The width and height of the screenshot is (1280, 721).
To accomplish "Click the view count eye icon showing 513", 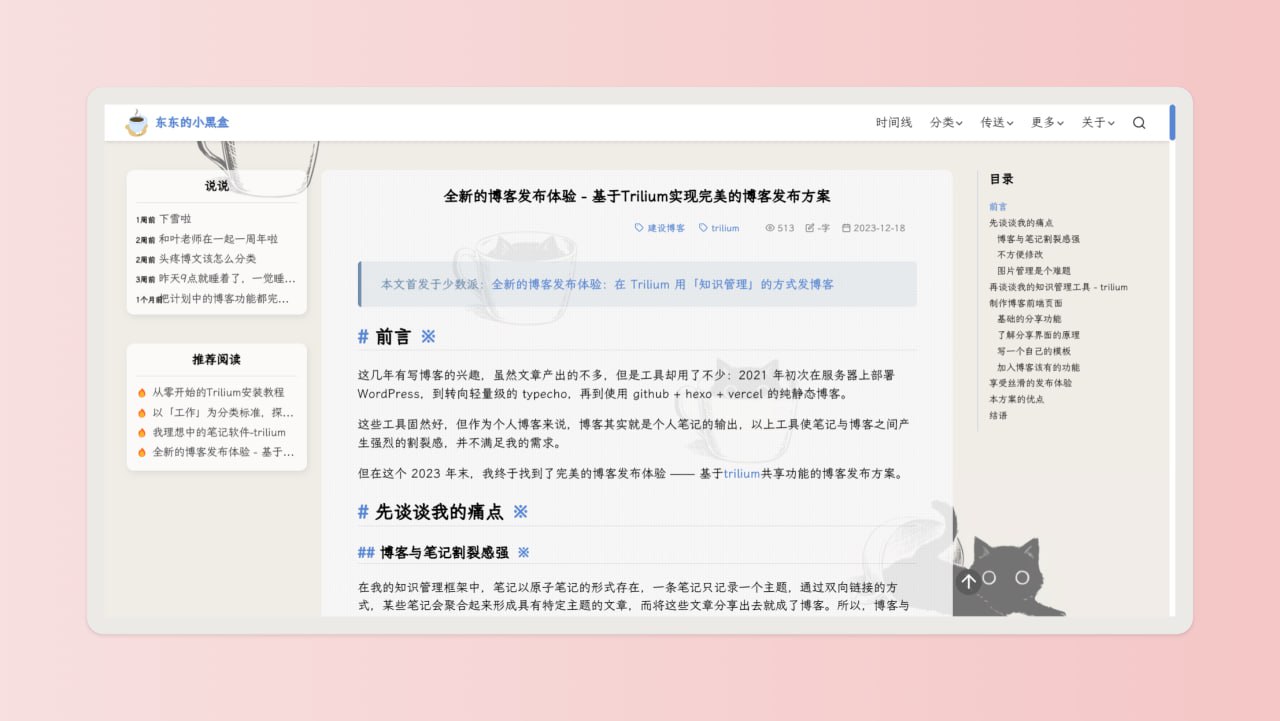I will point(768,227).
